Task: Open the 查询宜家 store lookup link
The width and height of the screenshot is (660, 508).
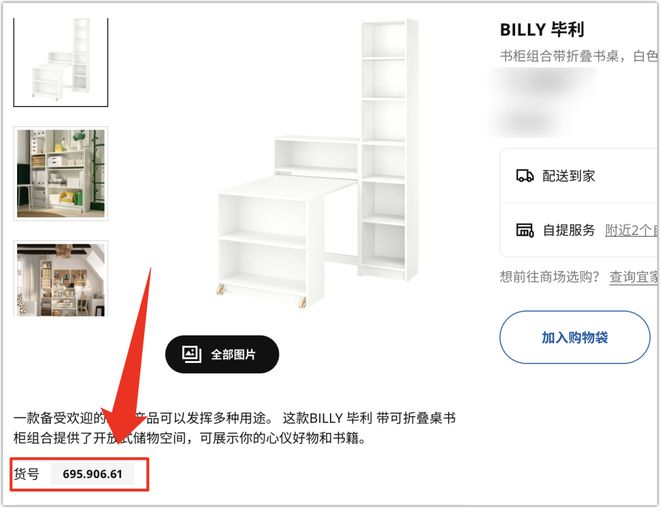Action: pyautogui.click(x=634, y=277)
